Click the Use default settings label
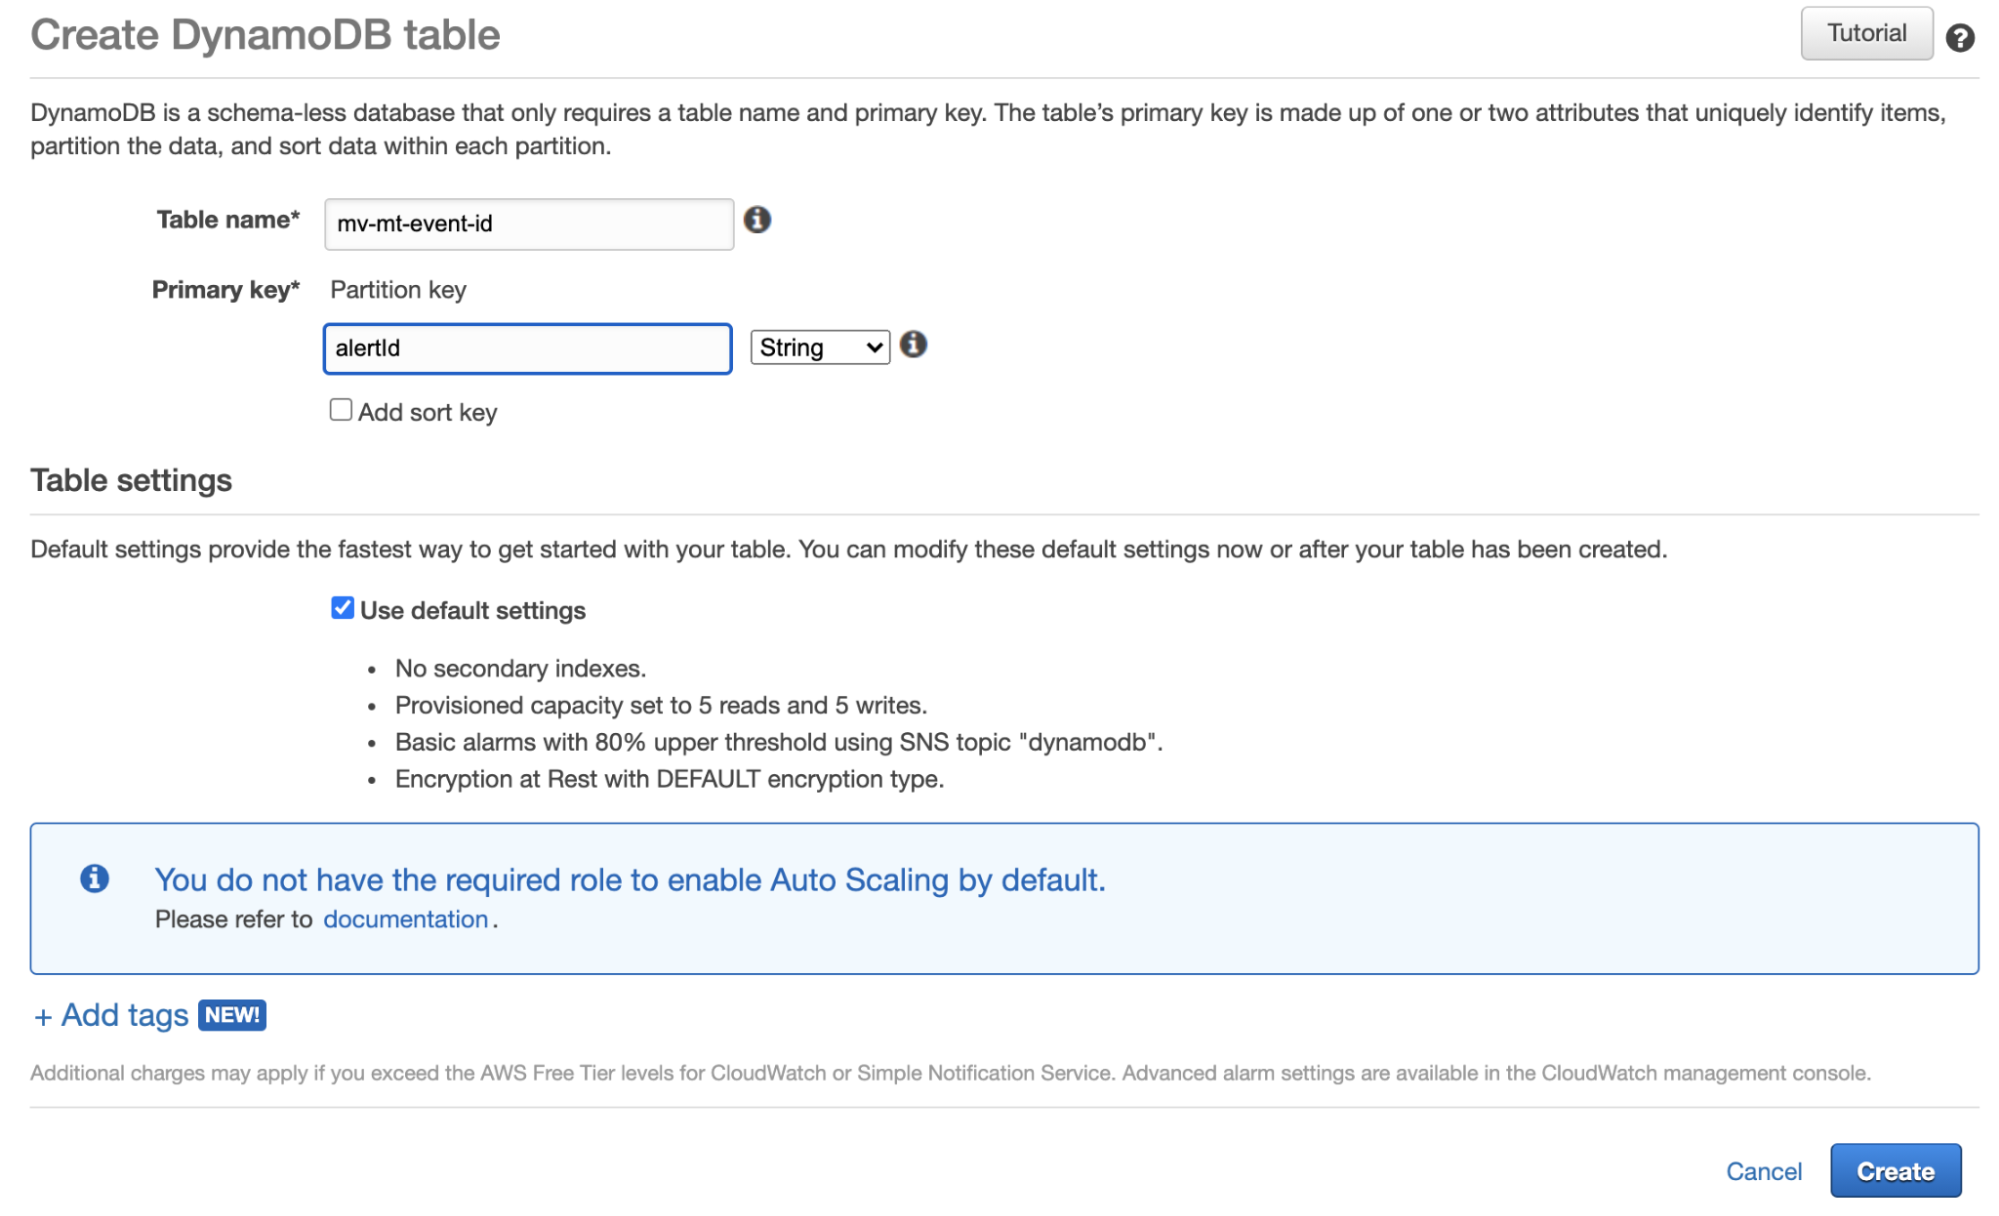This screenshot has width=1999, height=1216. pos(473,610)
